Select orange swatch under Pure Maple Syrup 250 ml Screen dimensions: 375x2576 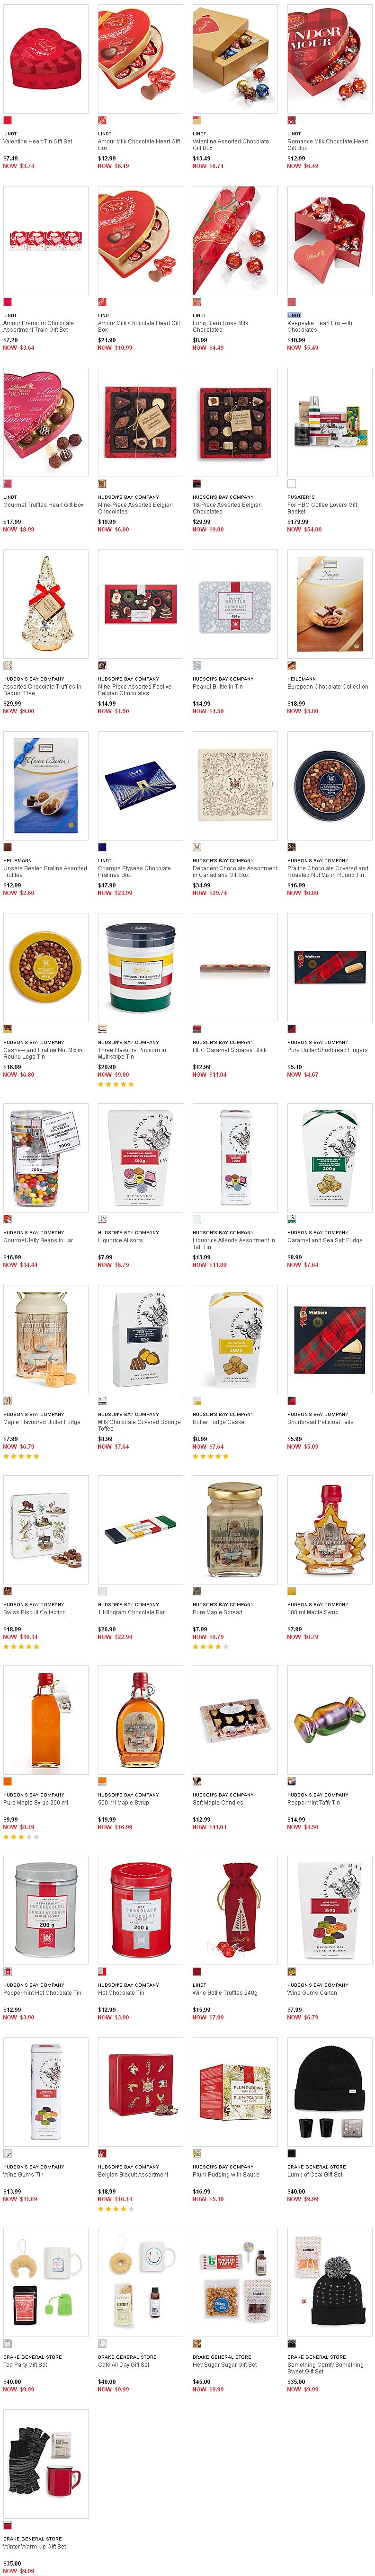[7, 1781]
